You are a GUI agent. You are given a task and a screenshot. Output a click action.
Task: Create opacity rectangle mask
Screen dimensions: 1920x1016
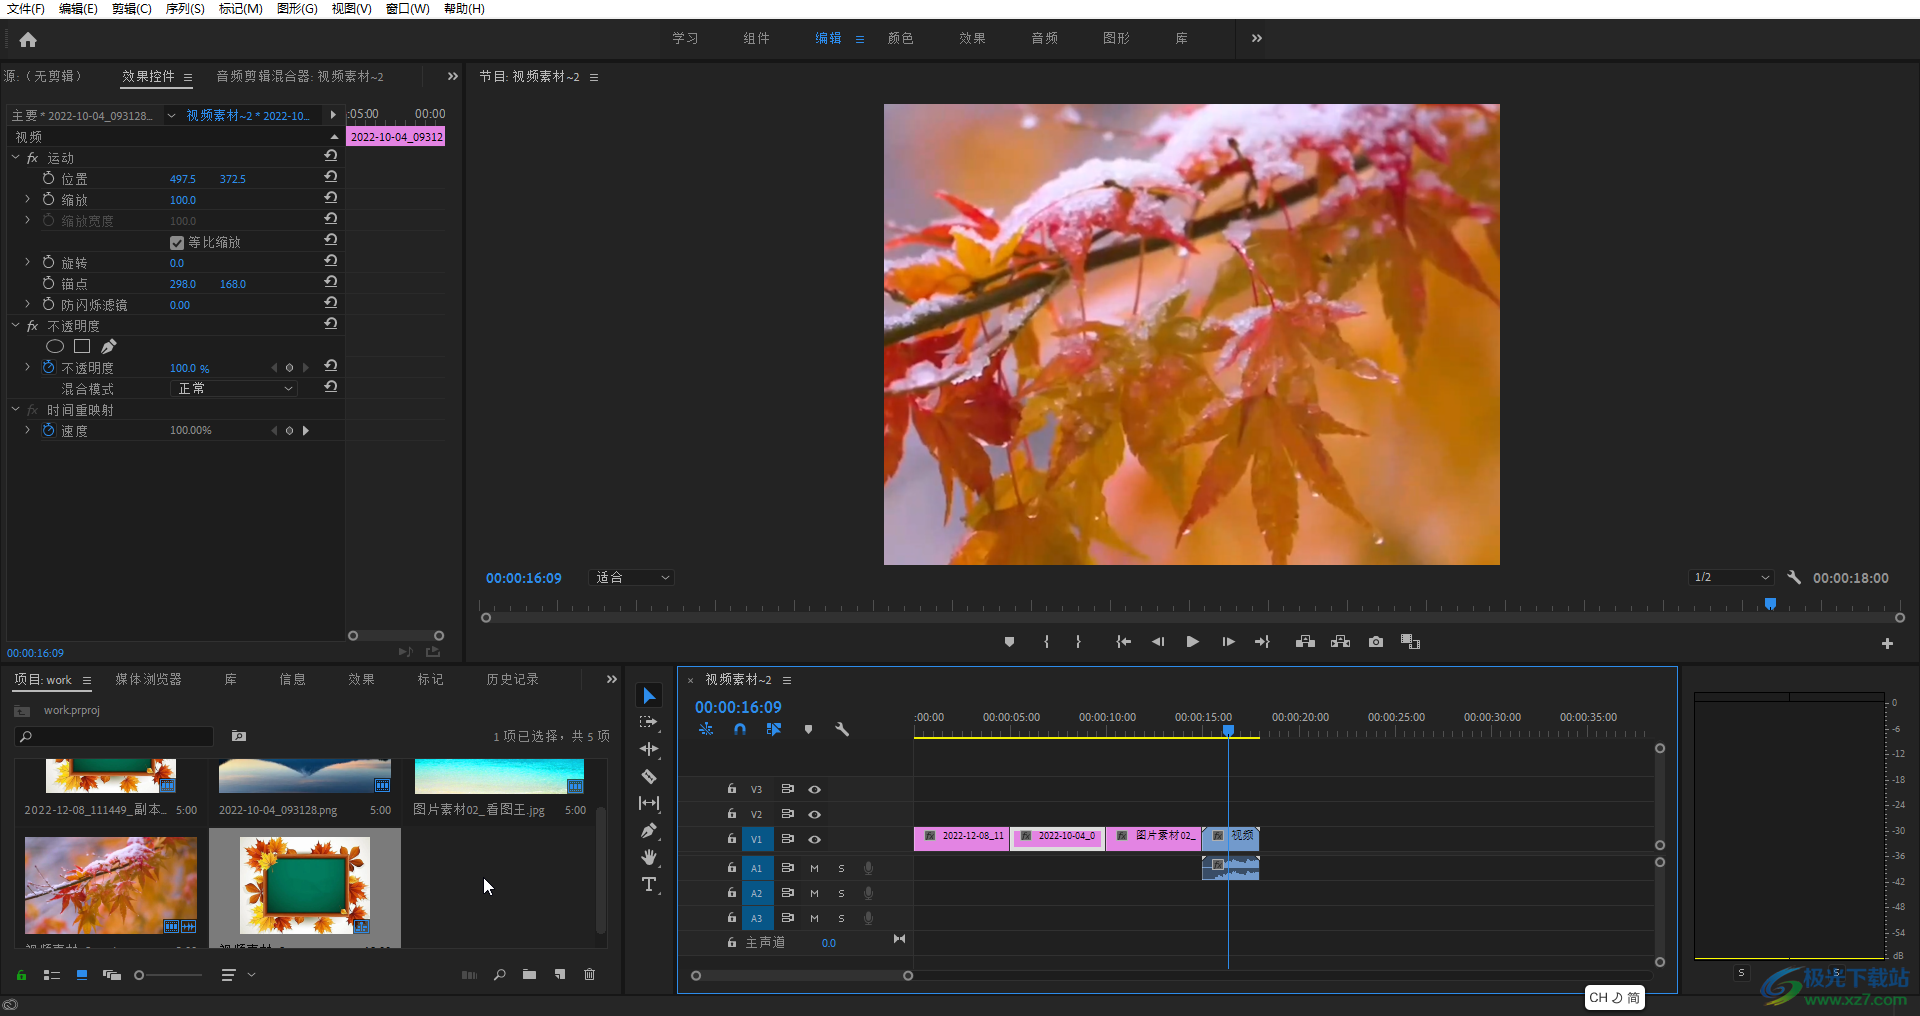click(x=82, y=346)
